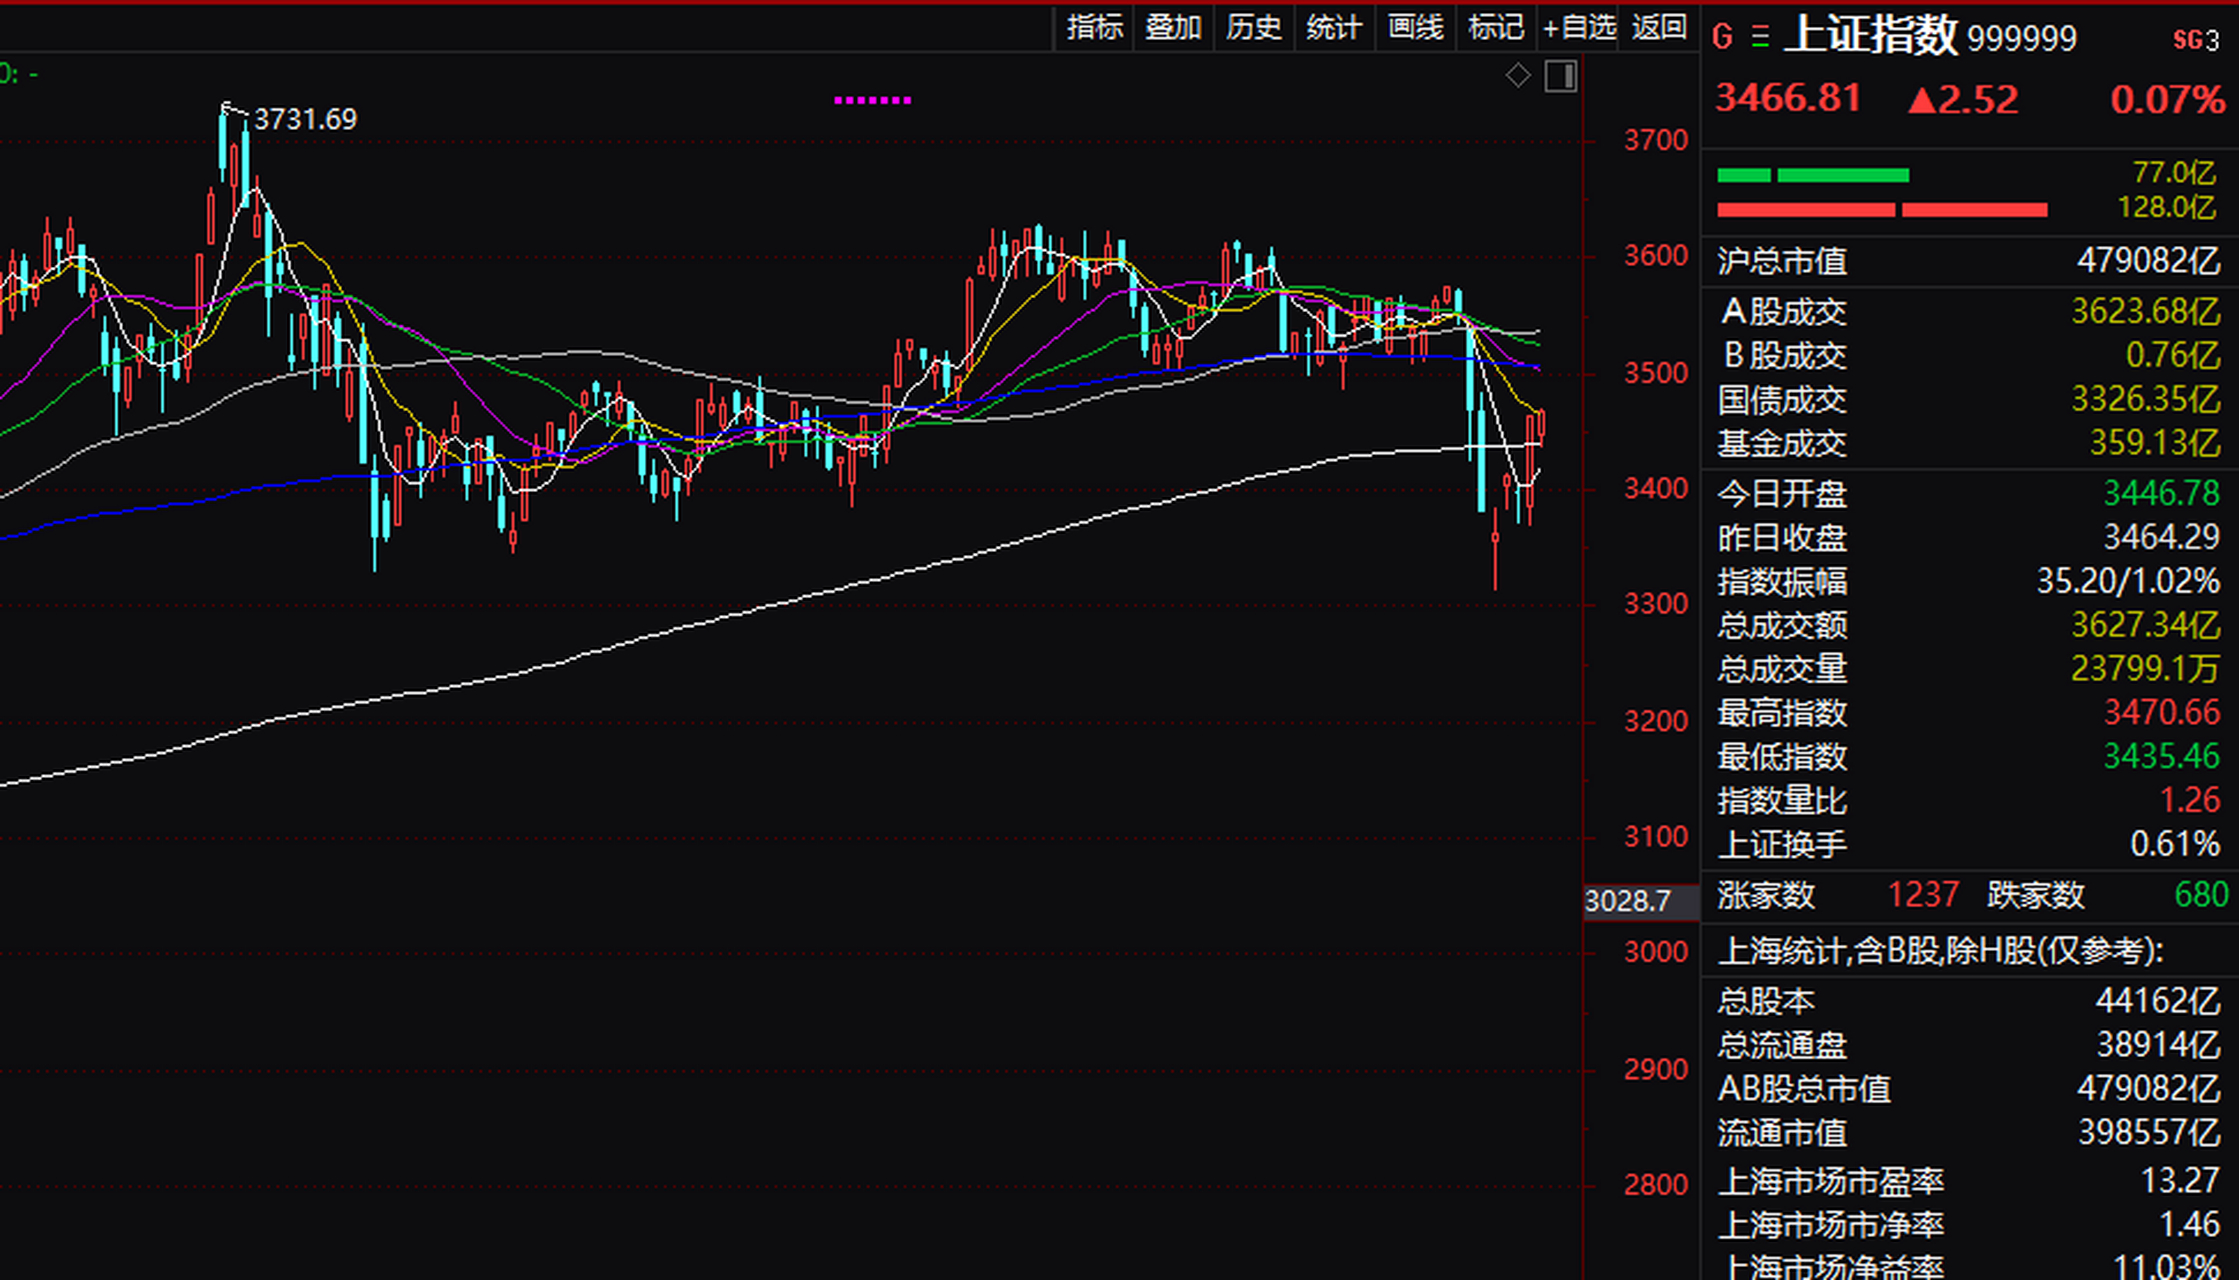The width and height of the screenshot is (2239, 1280).
Task: Click the 3500 price axis label
Action: tap(1656, 373)
